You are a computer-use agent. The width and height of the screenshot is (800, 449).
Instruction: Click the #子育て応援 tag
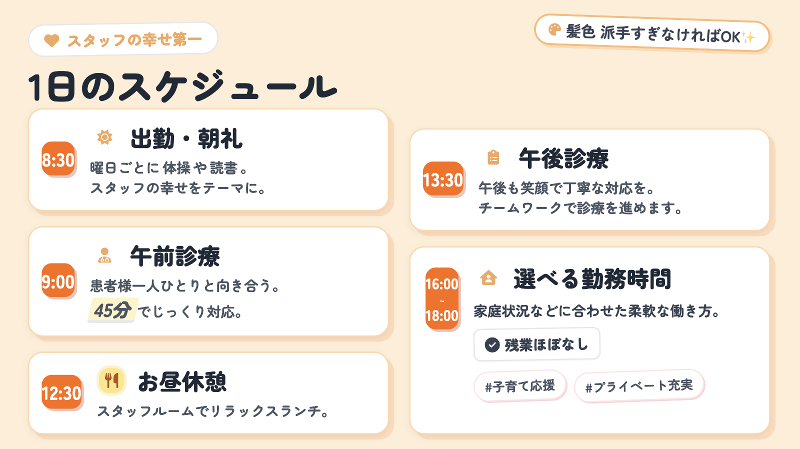520,386
